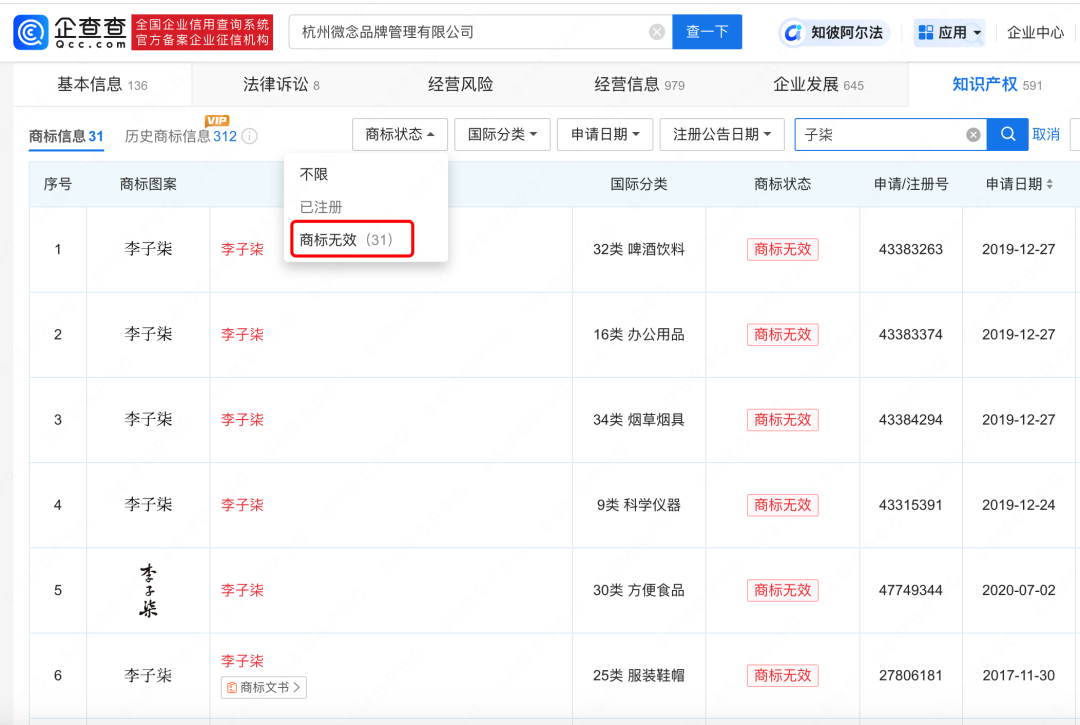Click registration number 43384294

tap(911, 420)
